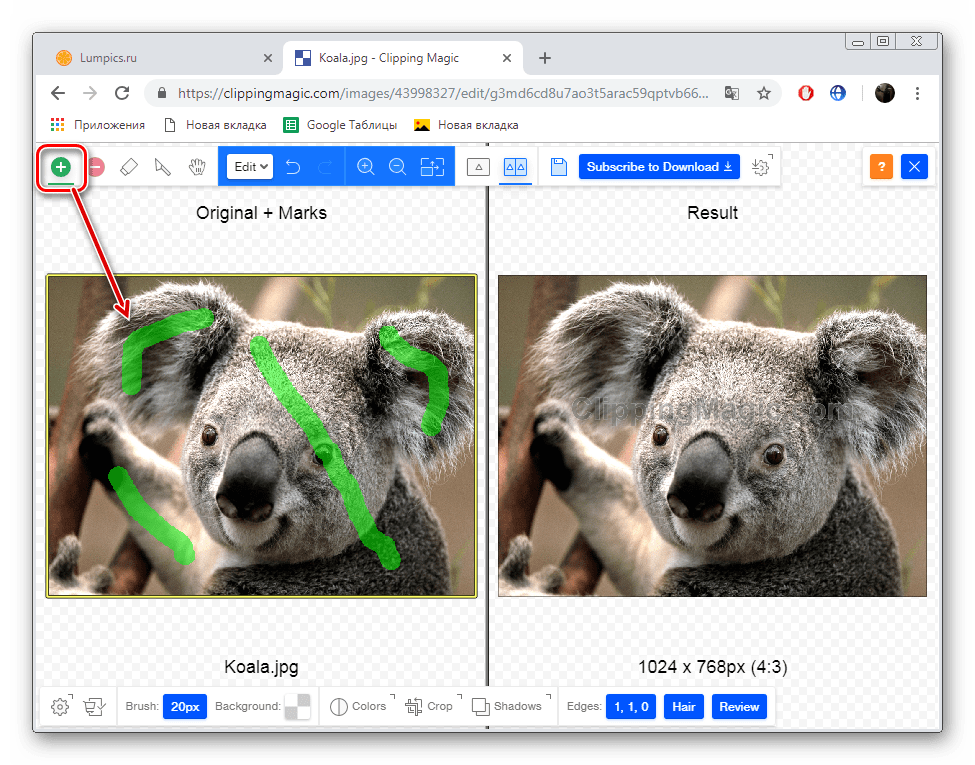Fit the image to the view

pos(432,167)
